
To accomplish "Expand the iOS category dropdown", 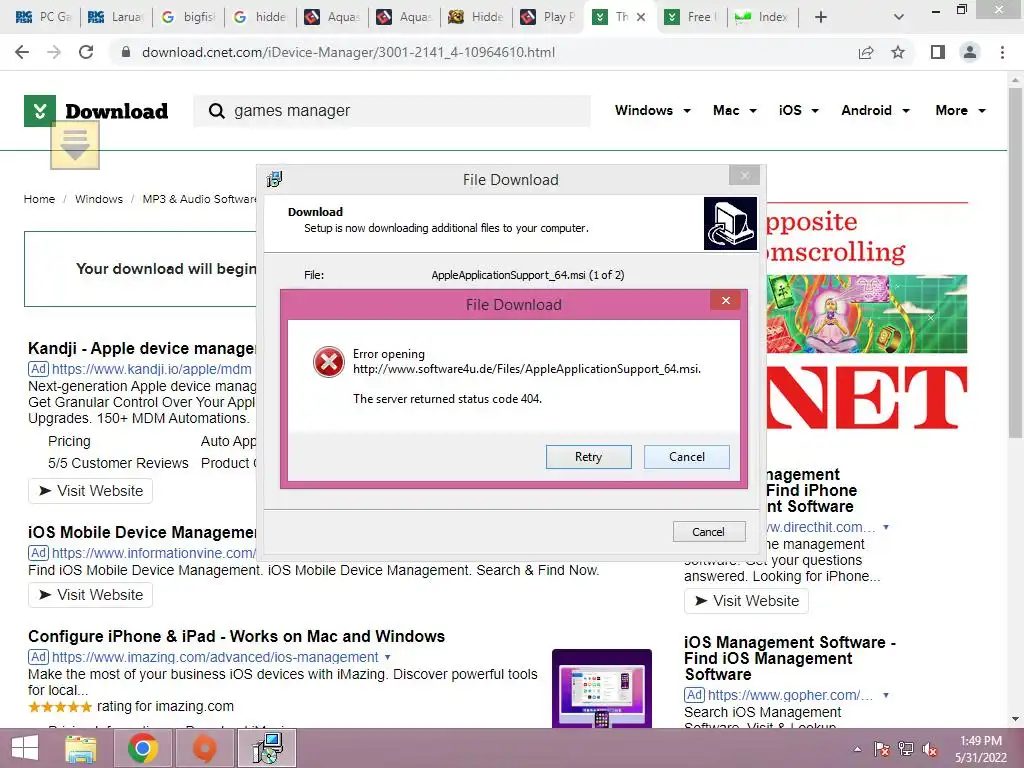I will [x=799, y=110].
